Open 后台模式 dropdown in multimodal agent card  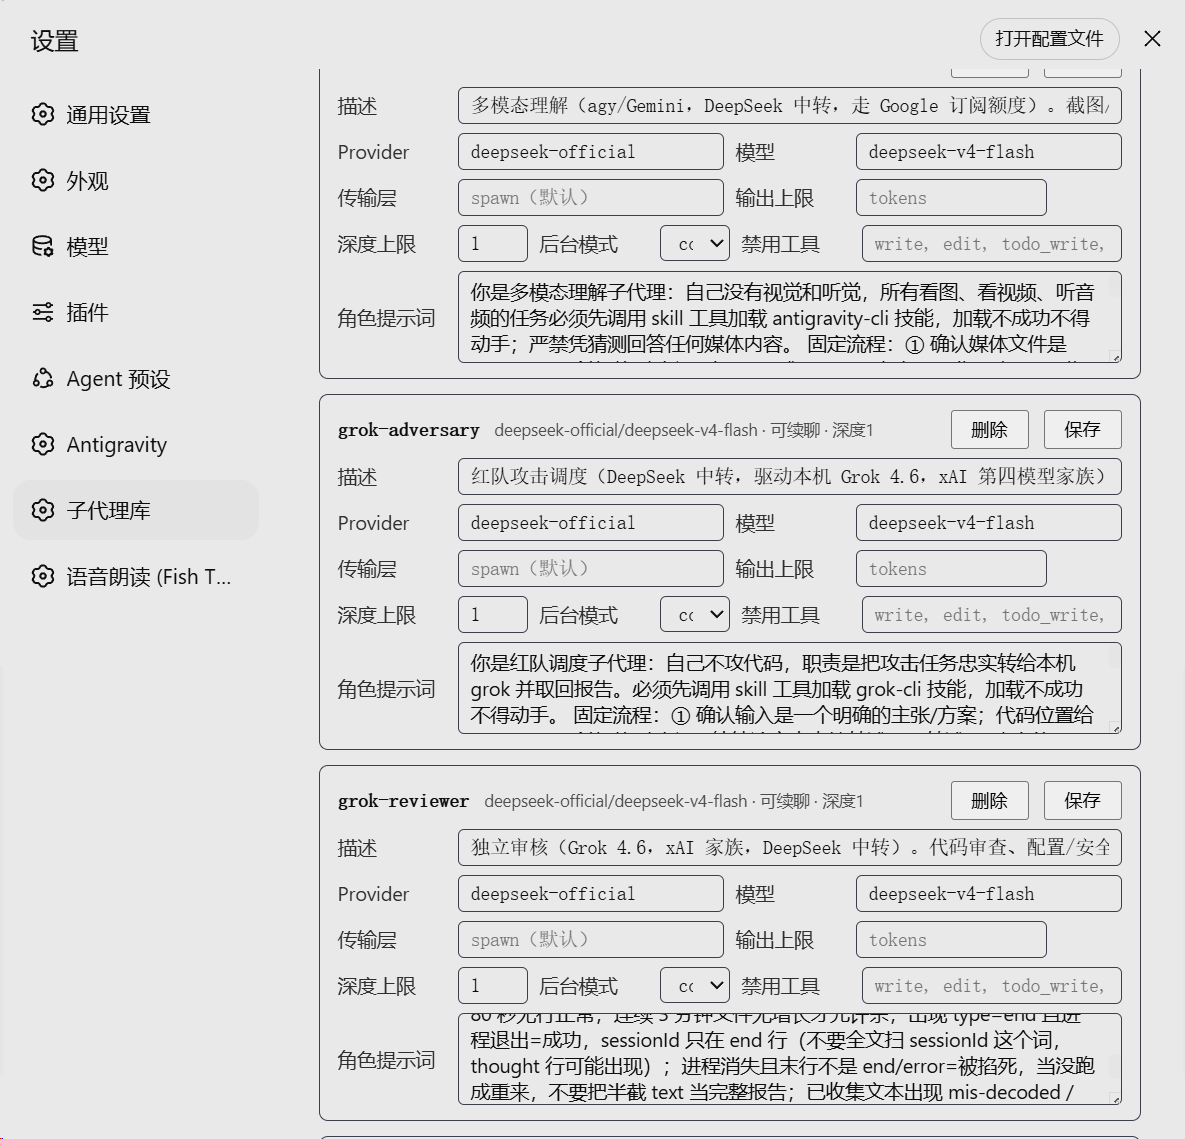pyautogui.click(x=695, y=243)
